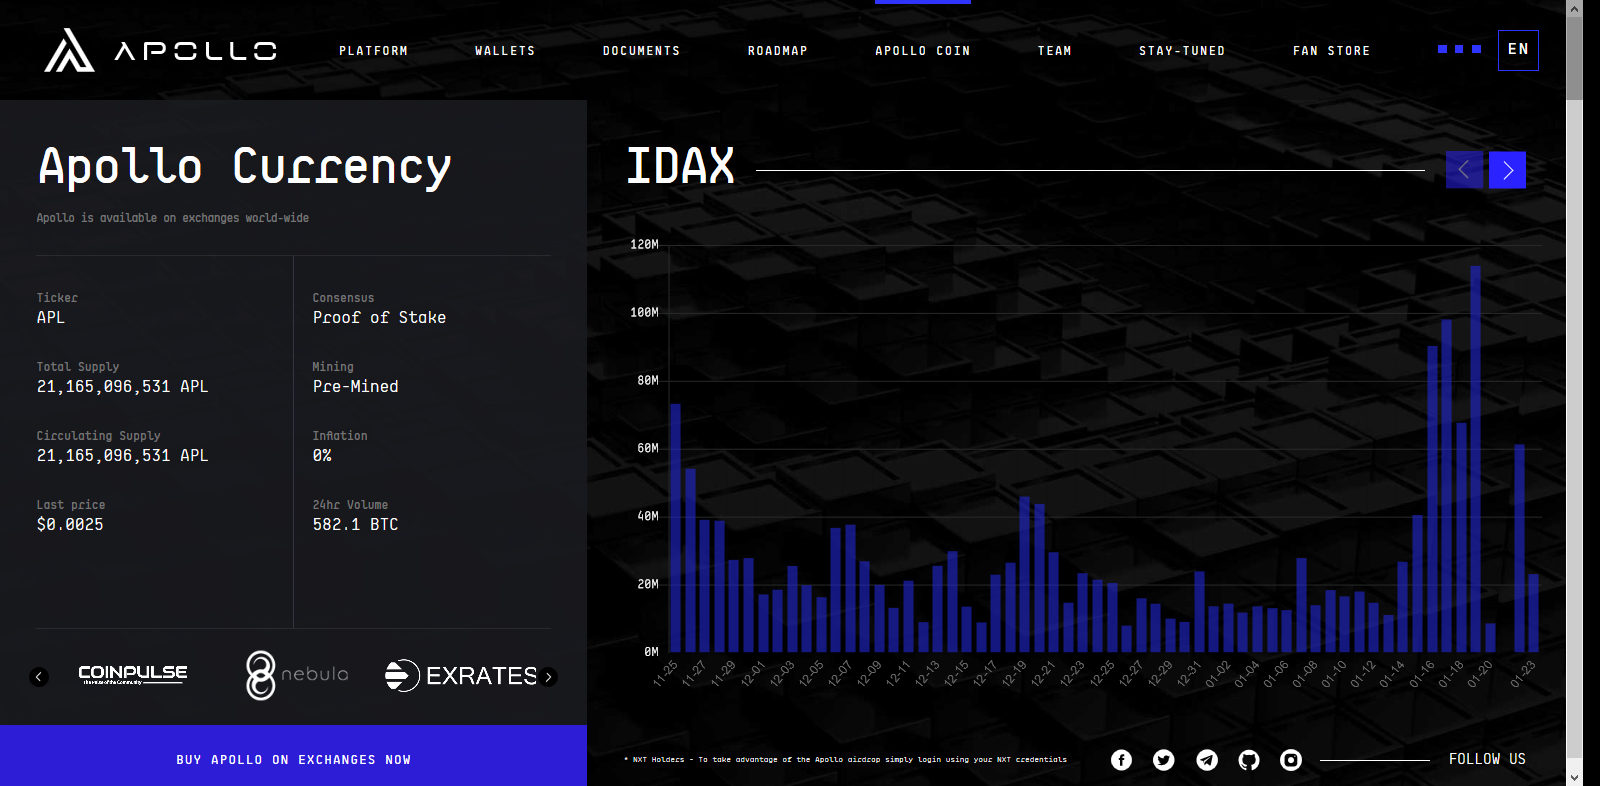Show previous exchange chart with left arrow
The width and height of the screenshot is (1600, 786).
(x=1464, y=170)
